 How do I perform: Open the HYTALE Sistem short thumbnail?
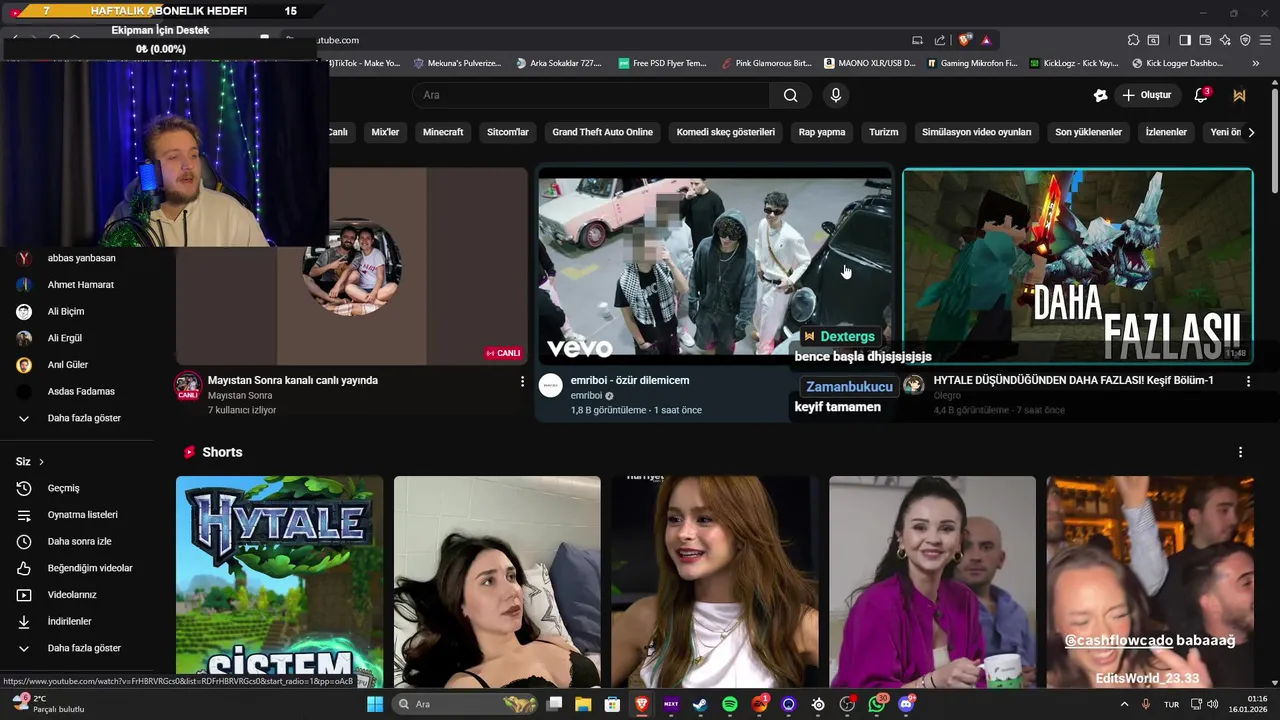point(279,582)
